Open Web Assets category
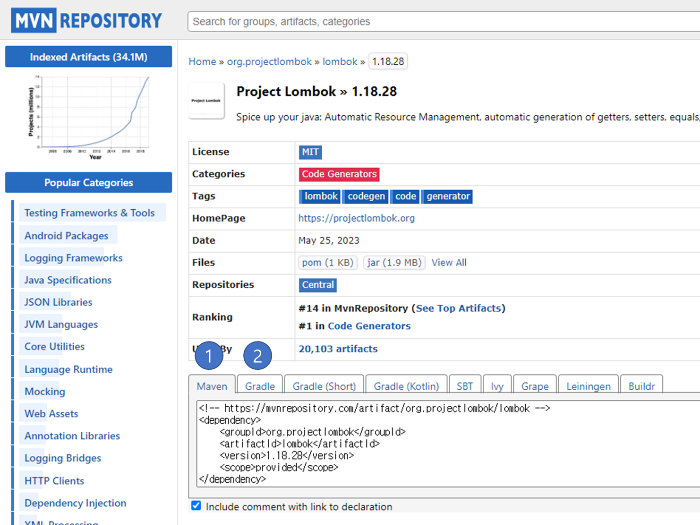Screen dimensions: 700x525 [x=51, y=413]
